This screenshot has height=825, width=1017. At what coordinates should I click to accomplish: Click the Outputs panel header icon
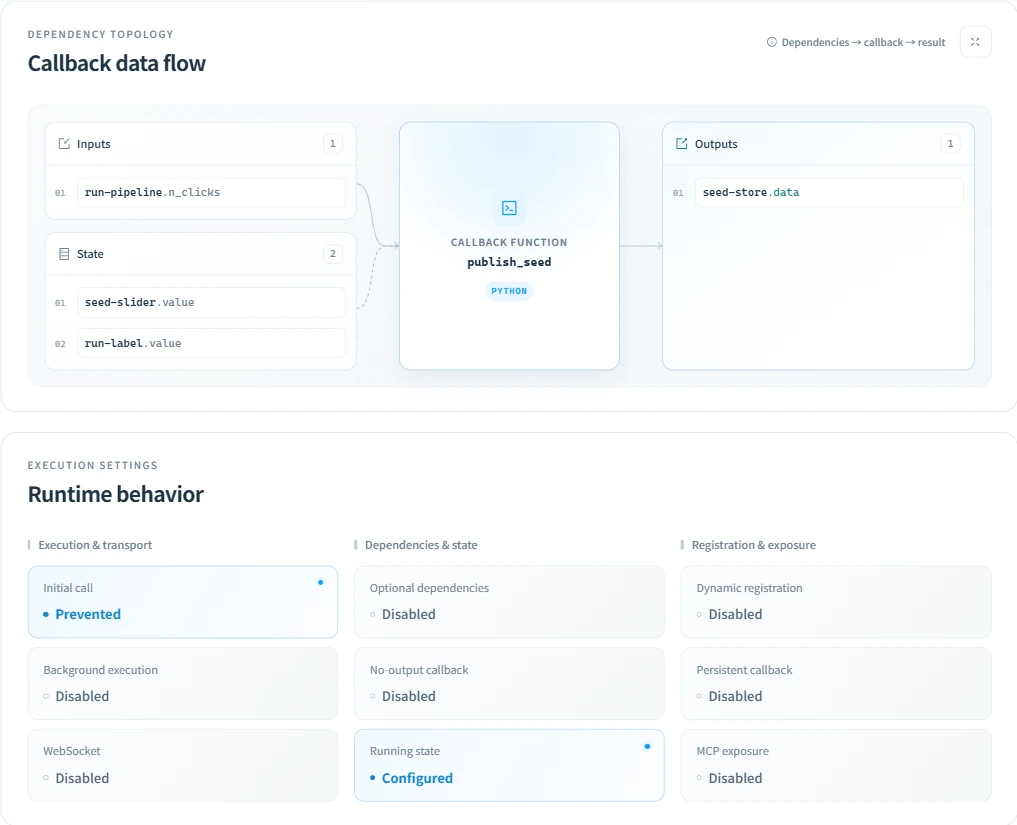(682, 143)
